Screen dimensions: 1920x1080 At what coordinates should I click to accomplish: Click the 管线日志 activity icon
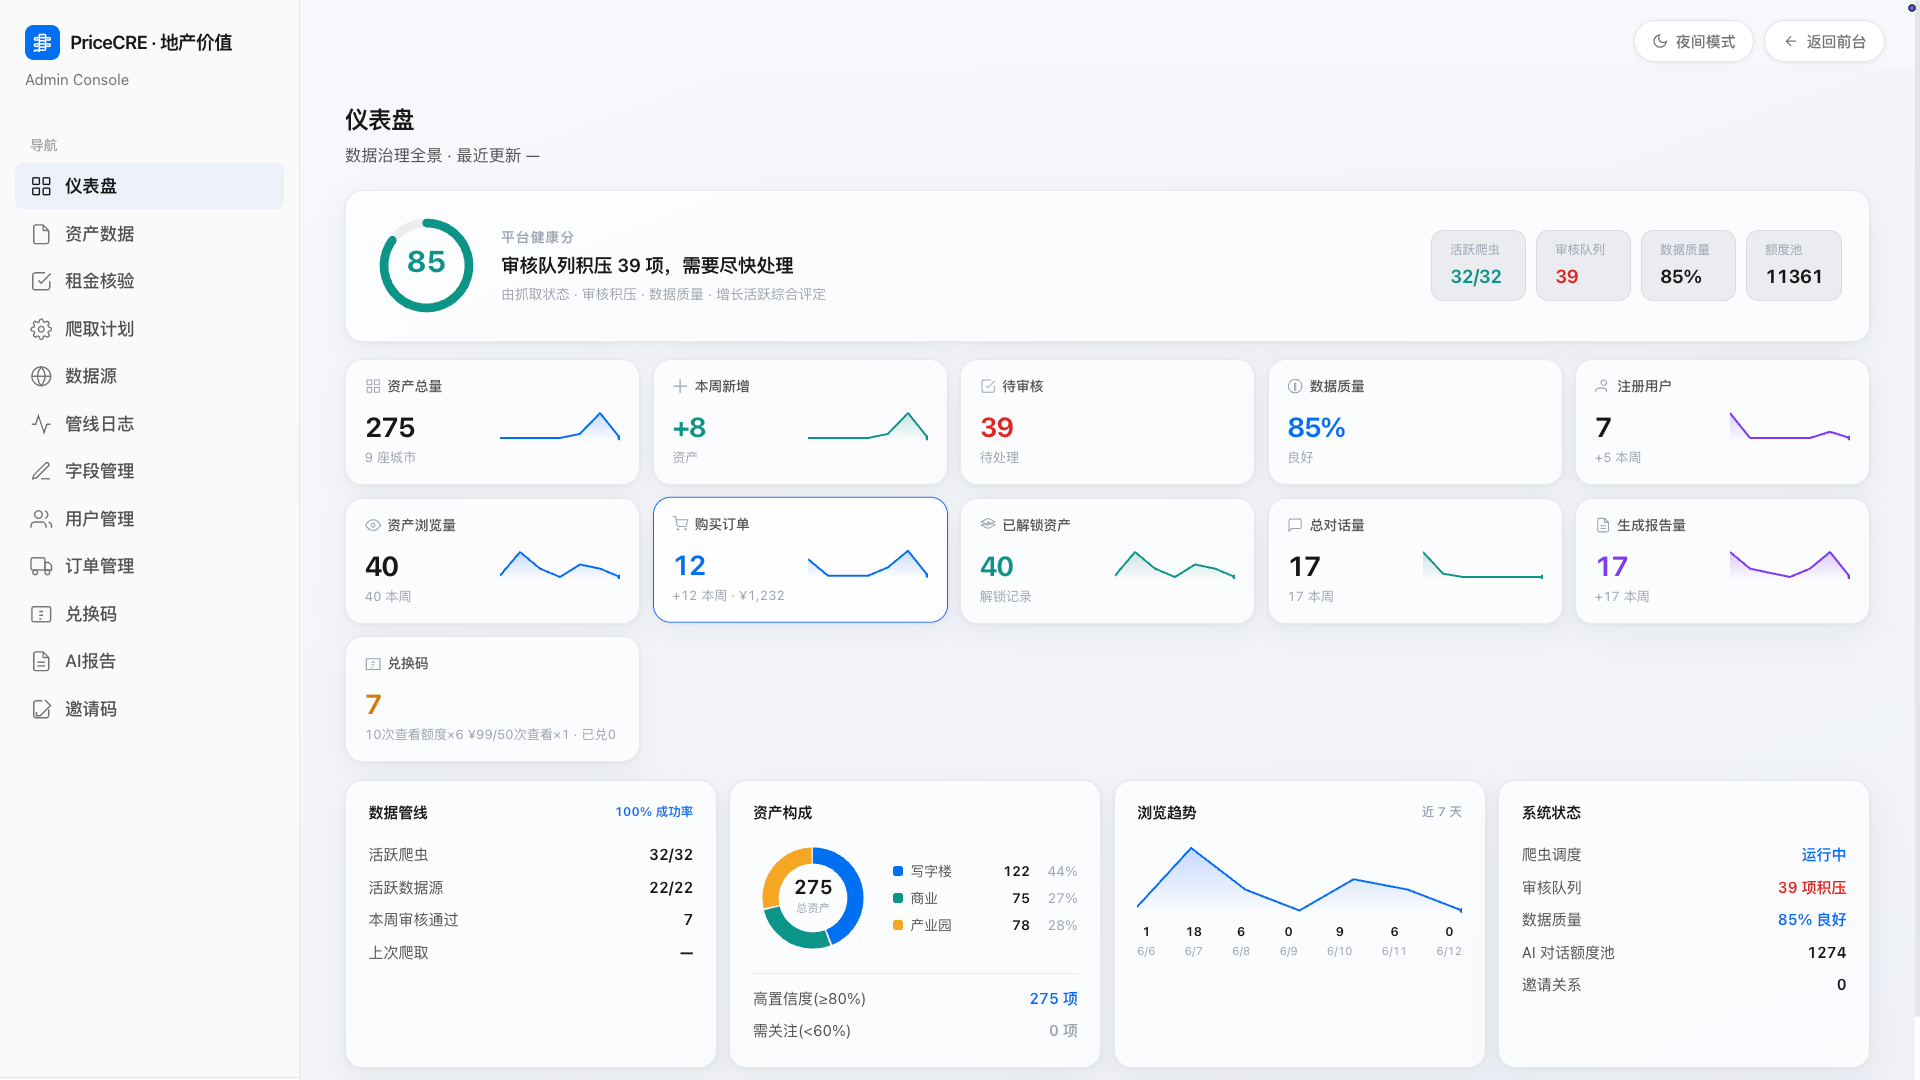(x=41, y=424)
